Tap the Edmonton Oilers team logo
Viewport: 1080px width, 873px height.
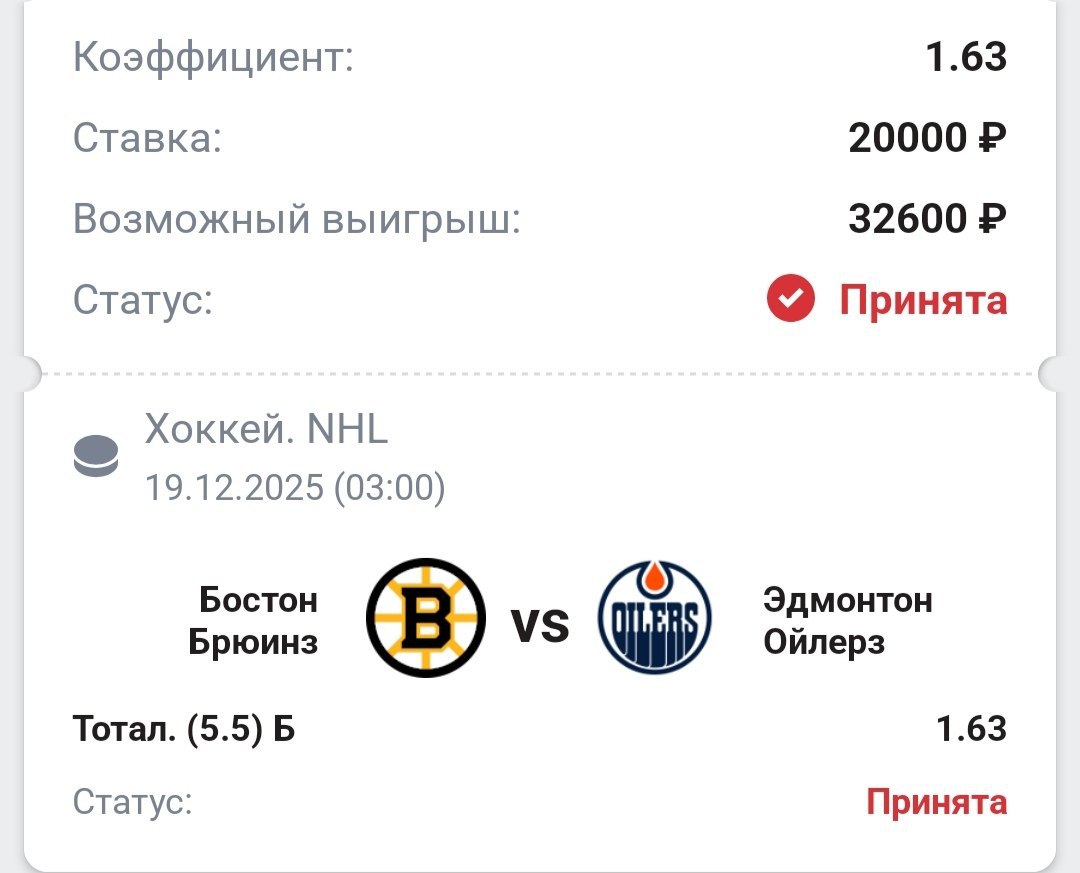click(654, 618)
